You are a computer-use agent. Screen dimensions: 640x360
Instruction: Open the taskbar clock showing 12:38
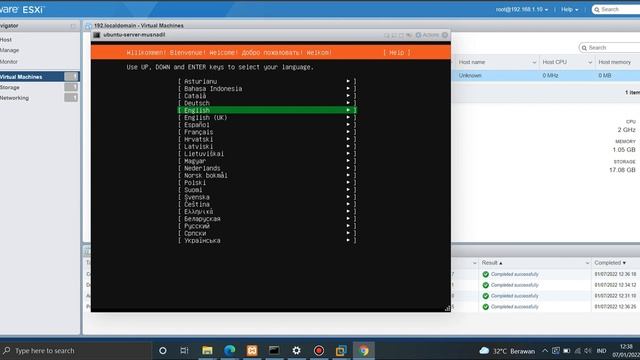tap(626, 351)
